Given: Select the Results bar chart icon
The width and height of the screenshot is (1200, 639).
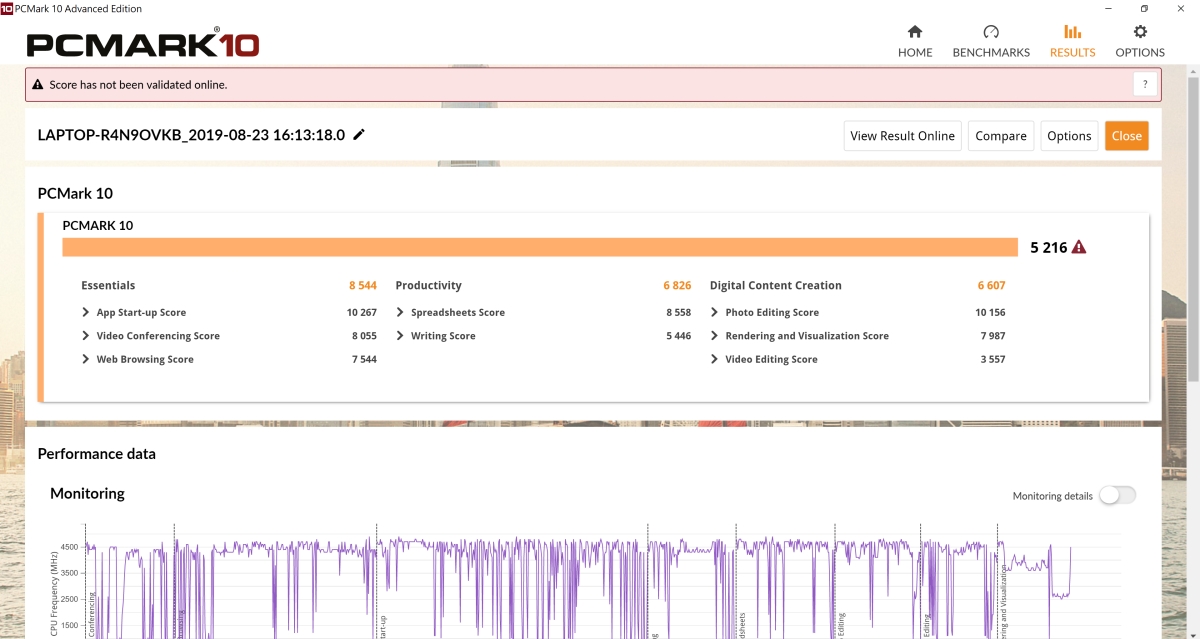Looking at the screenshot, I should (1072, 32).
